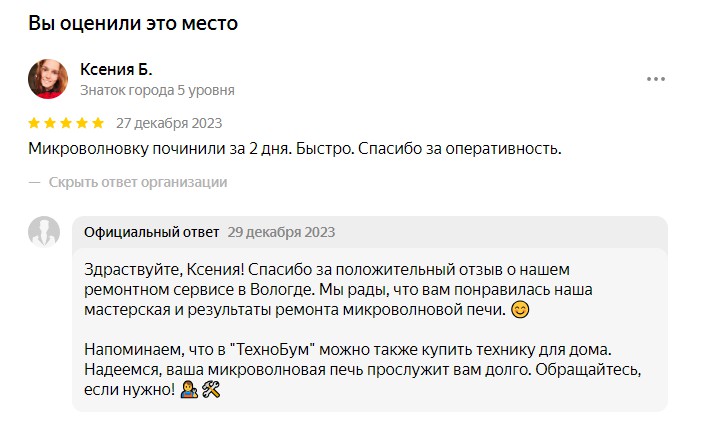The height and width of the screenshot is (426, 704).
Task: Click the reply date 29 декабря 2023
Action: pyautogui.click(x=281, y=232)
